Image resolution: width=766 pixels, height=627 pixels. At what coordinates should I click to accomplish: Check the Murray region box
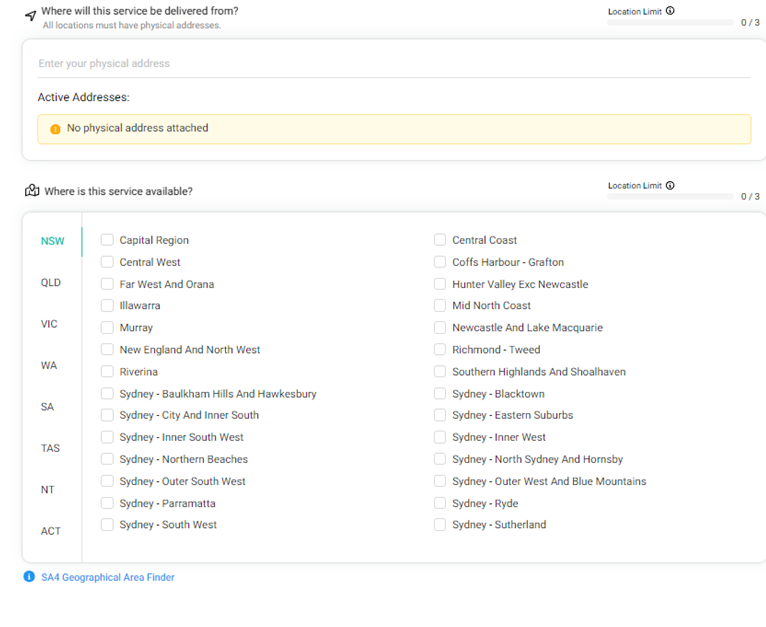click(107, 327)
